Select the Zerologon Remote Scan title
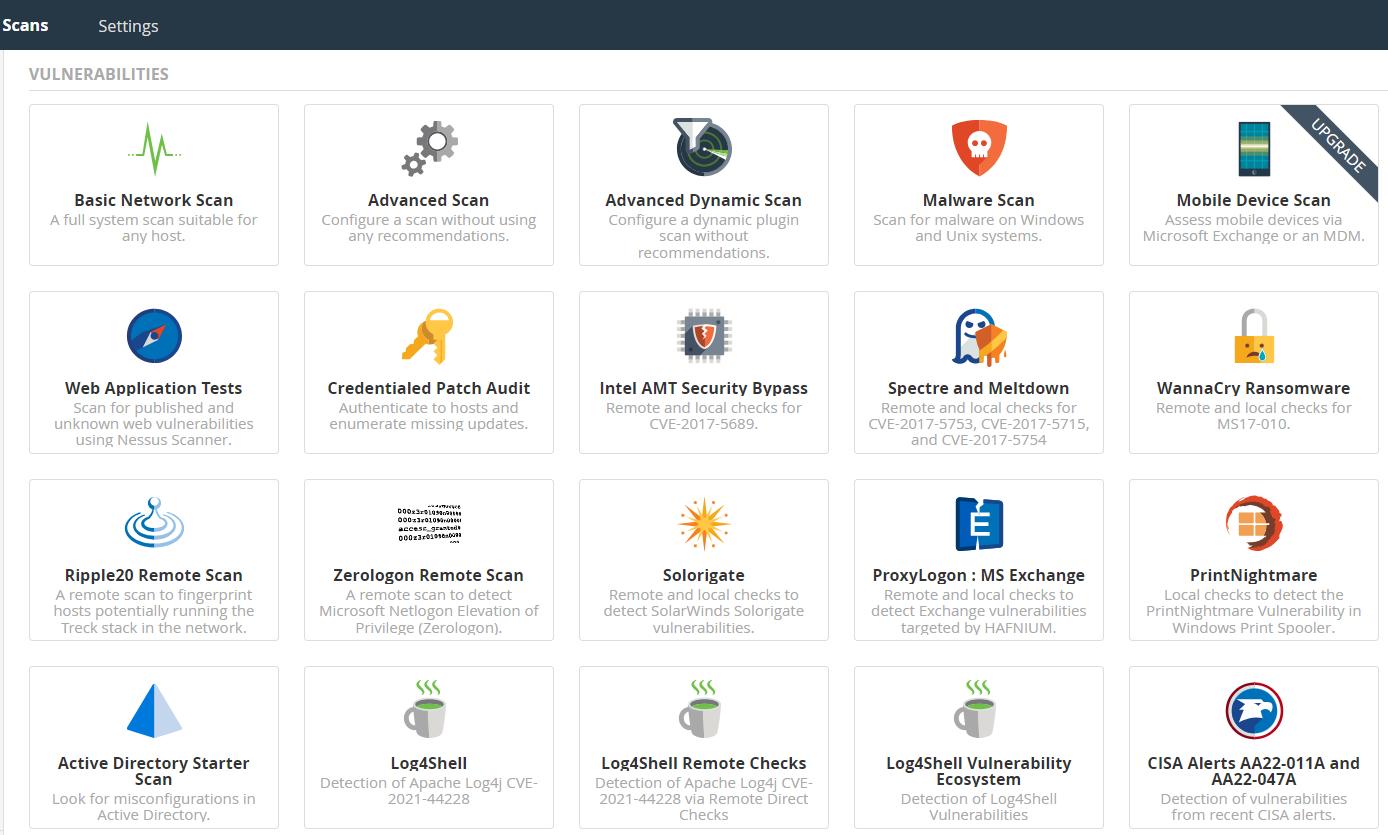The height and width of the screenshot is (835, 1388). (429, 575)
